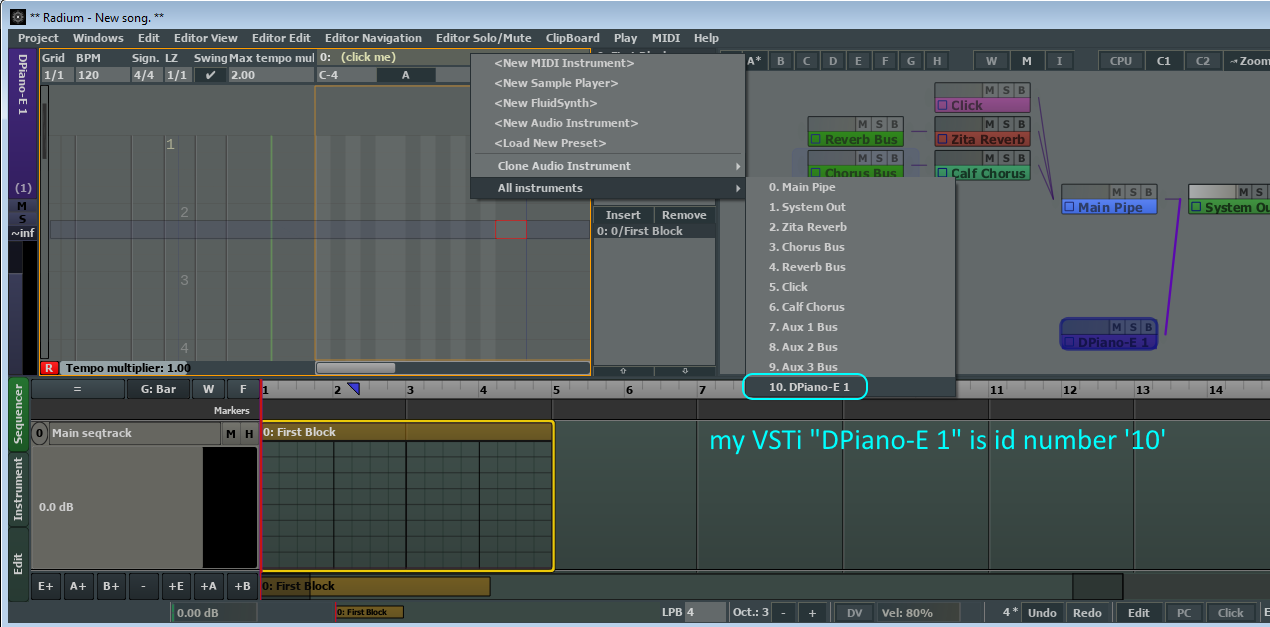Uncheck the Swing checkmark in editor header
Screen dimensions: 1270x627
(210, 73)
